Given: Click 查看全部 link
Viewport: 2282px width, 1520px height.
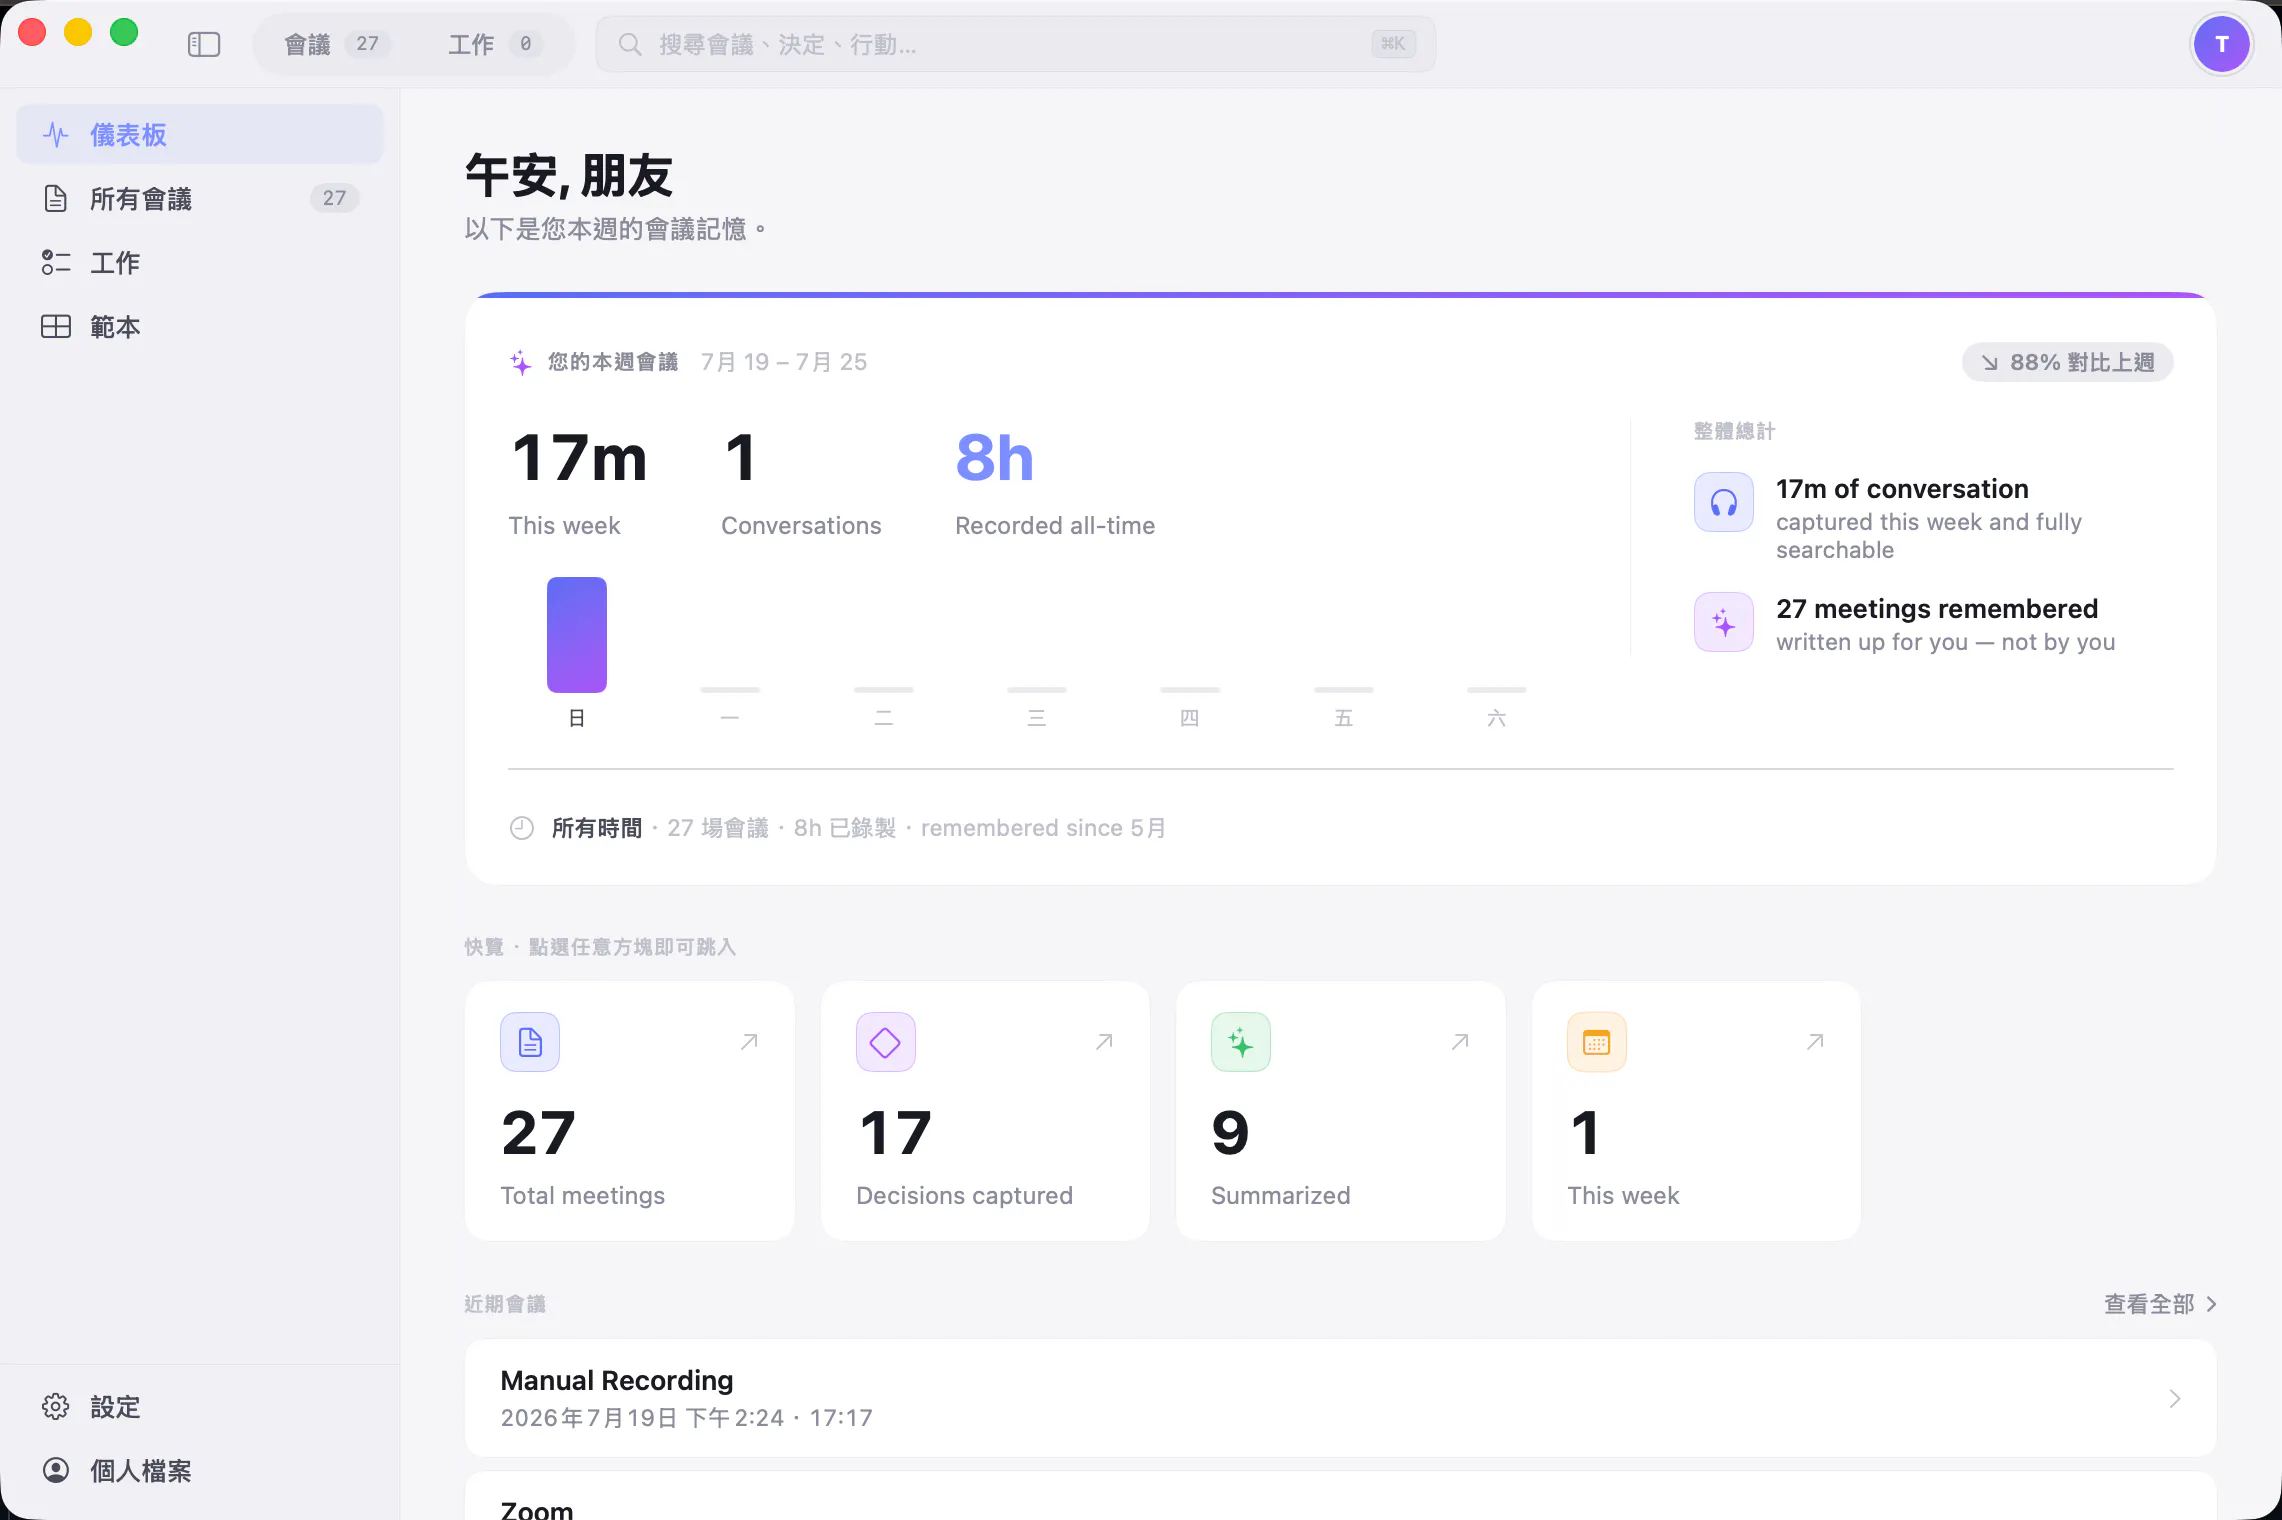Looking at the screenshot, I should coord(2160,1304).
